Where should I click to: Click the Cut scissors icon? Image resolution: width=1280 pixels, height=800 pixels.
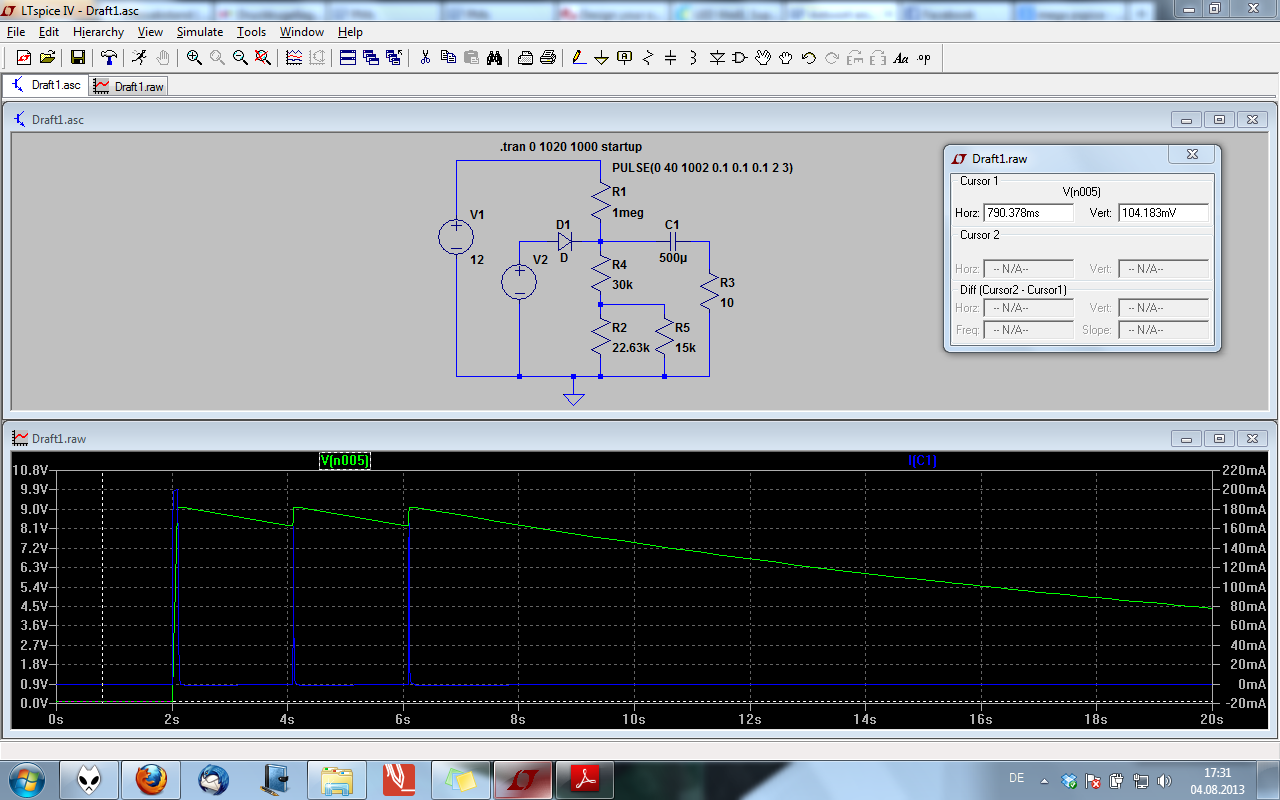pyautogui.click(x=425, y=58)
